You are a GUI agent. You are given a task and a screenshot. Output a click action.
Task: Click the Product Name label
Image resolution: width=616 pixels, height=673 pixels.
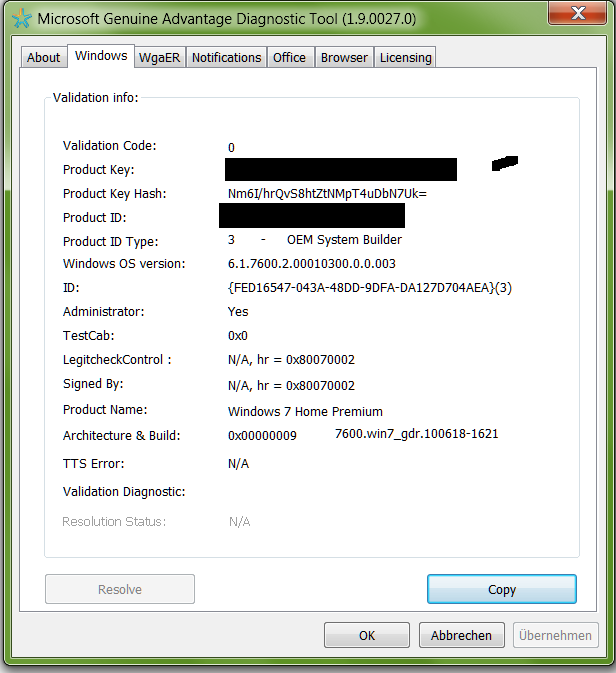pos(105,409)
